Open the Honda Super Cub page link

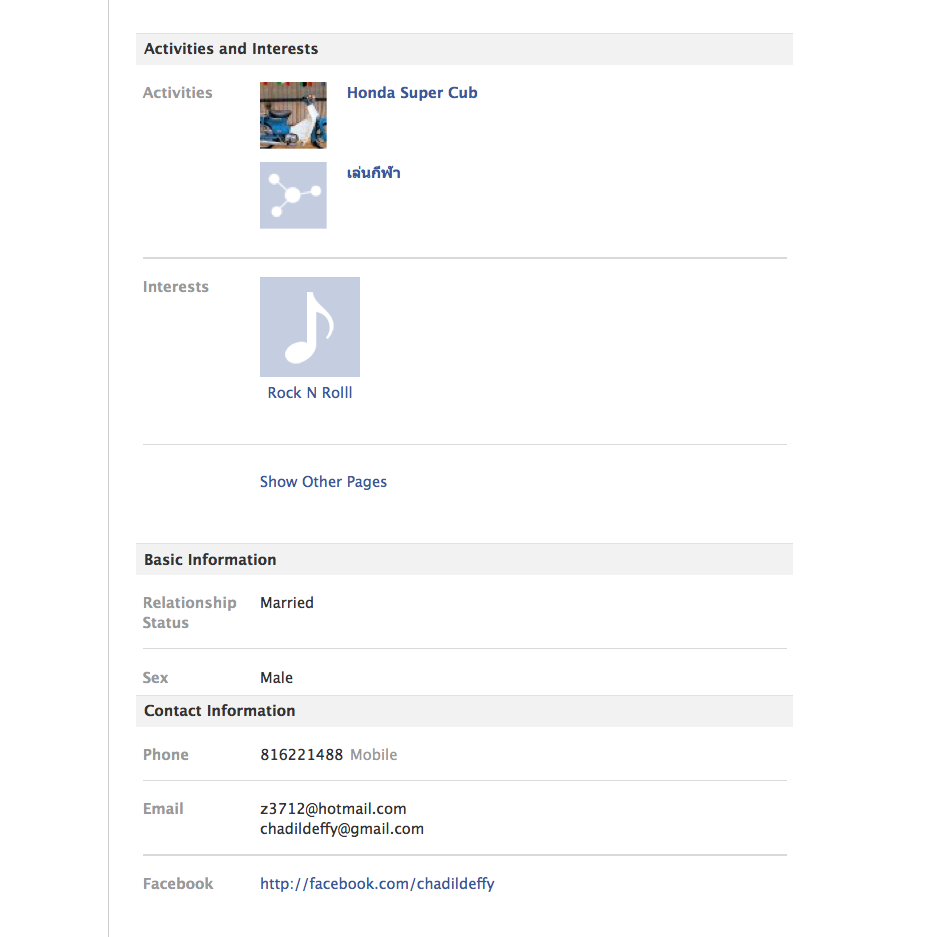tap(412, 93)
